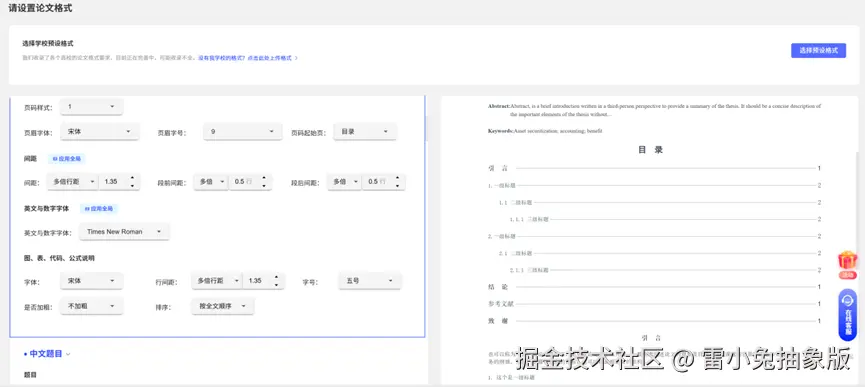Open the 行间距 type dropdown 多倍行距

(217, 281)
